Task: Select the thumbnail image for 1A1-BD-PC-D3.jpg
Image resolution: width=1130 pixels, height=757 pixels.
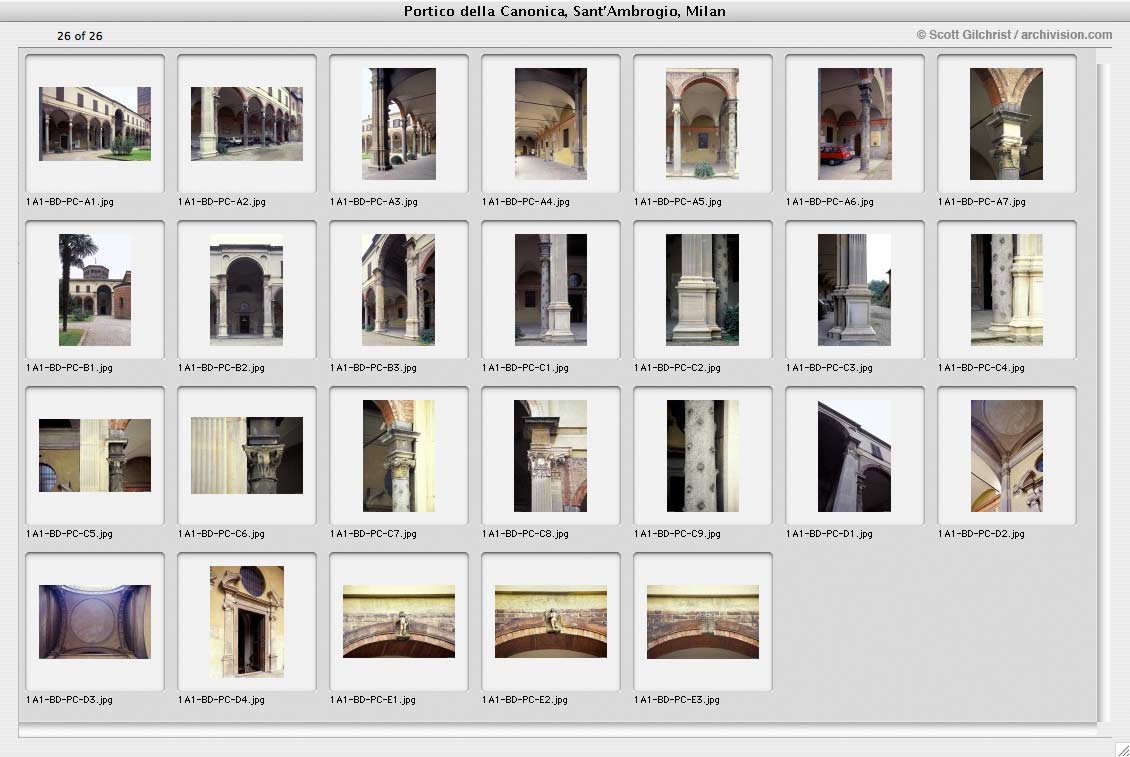Action: click(x=94, y=621)
